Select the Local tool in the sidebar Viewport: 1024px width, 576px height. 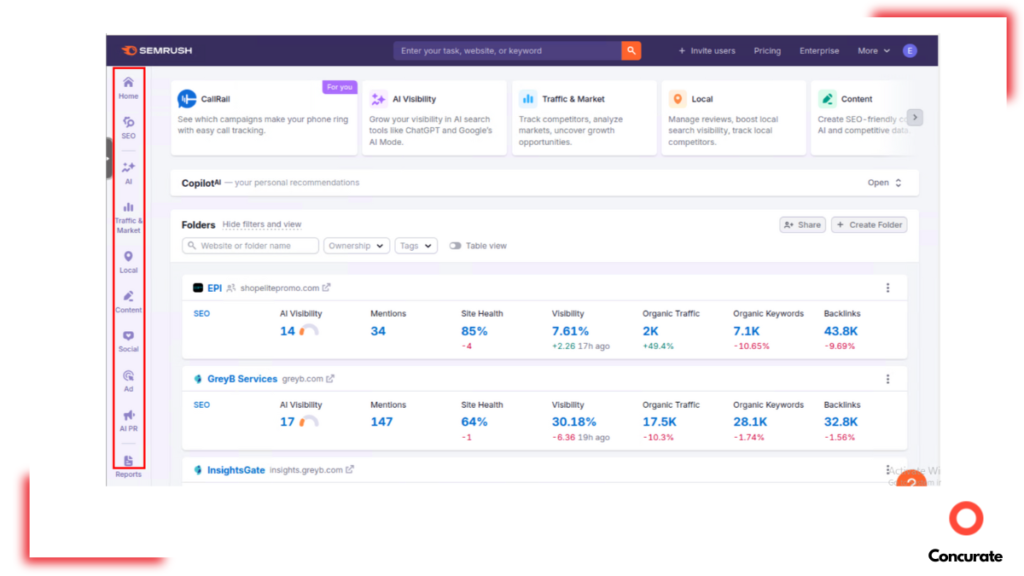point(128,261)
